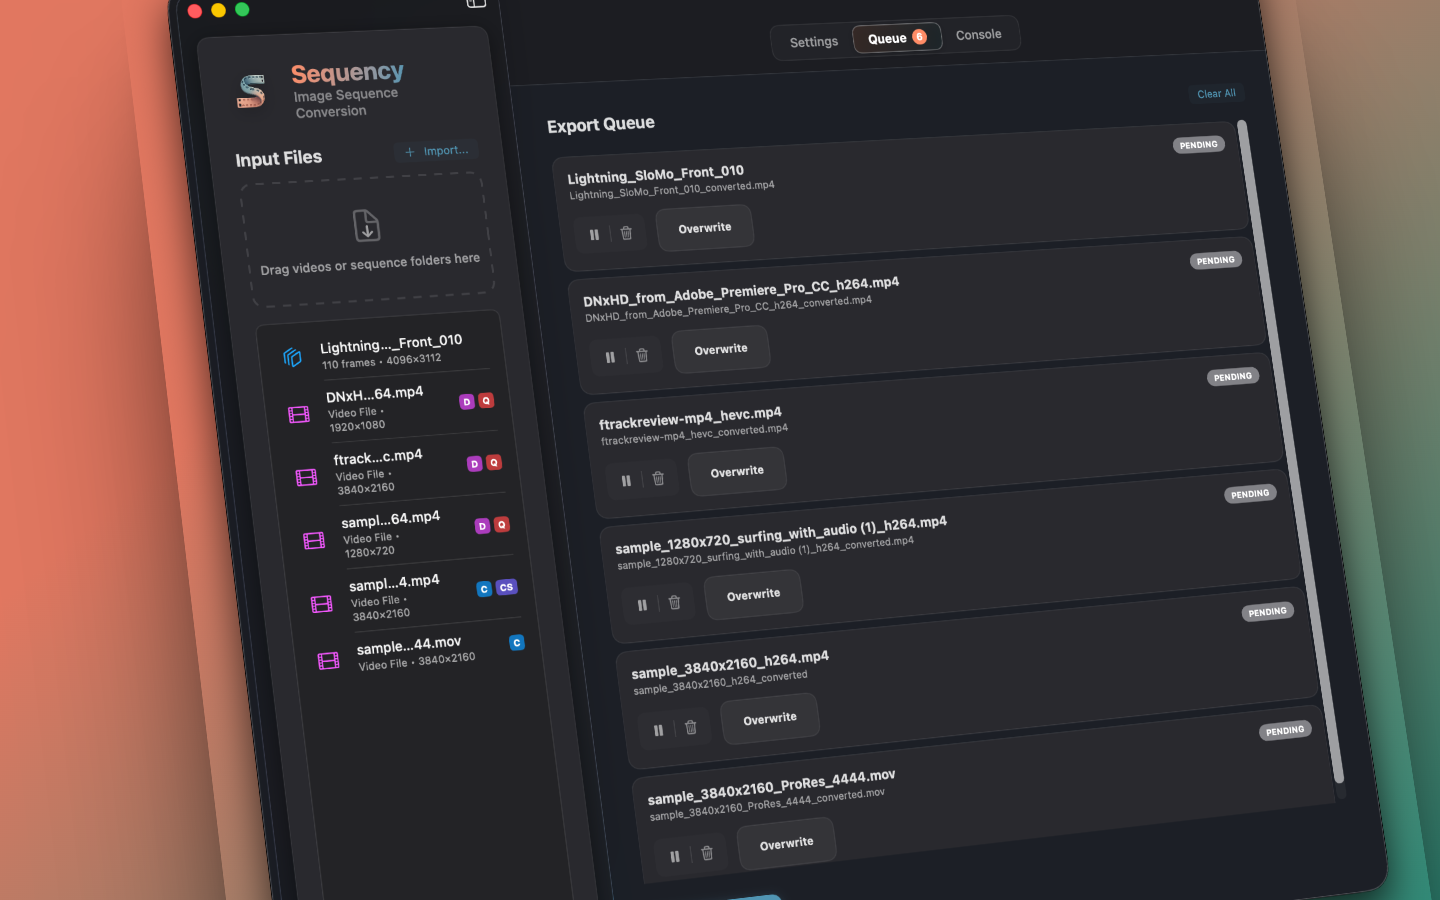Click Overwrite for sample_3840x2160_h264.mp4
Viewport: 1440px width, 900px height.
(770, 719)
